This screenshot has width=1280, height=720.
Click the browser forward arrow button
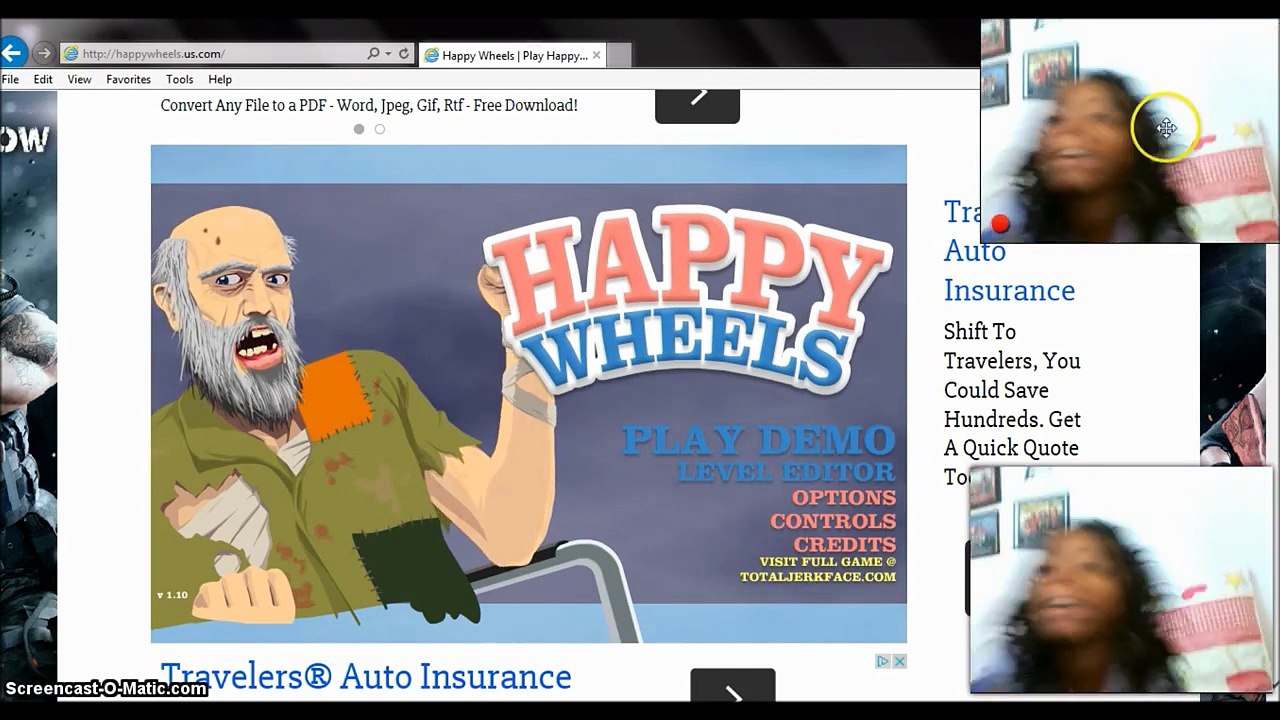tap(43, 53)
